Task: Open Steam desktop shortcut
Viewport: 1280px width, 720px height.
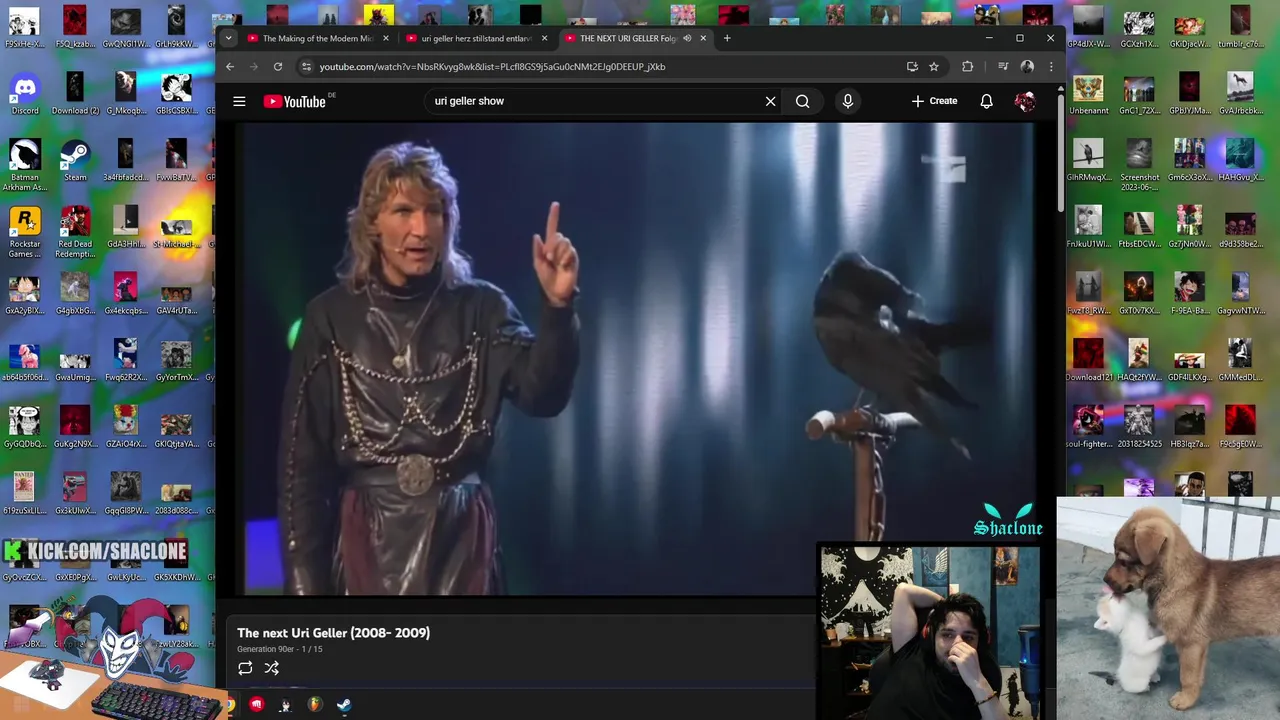Action: point(75,161)
